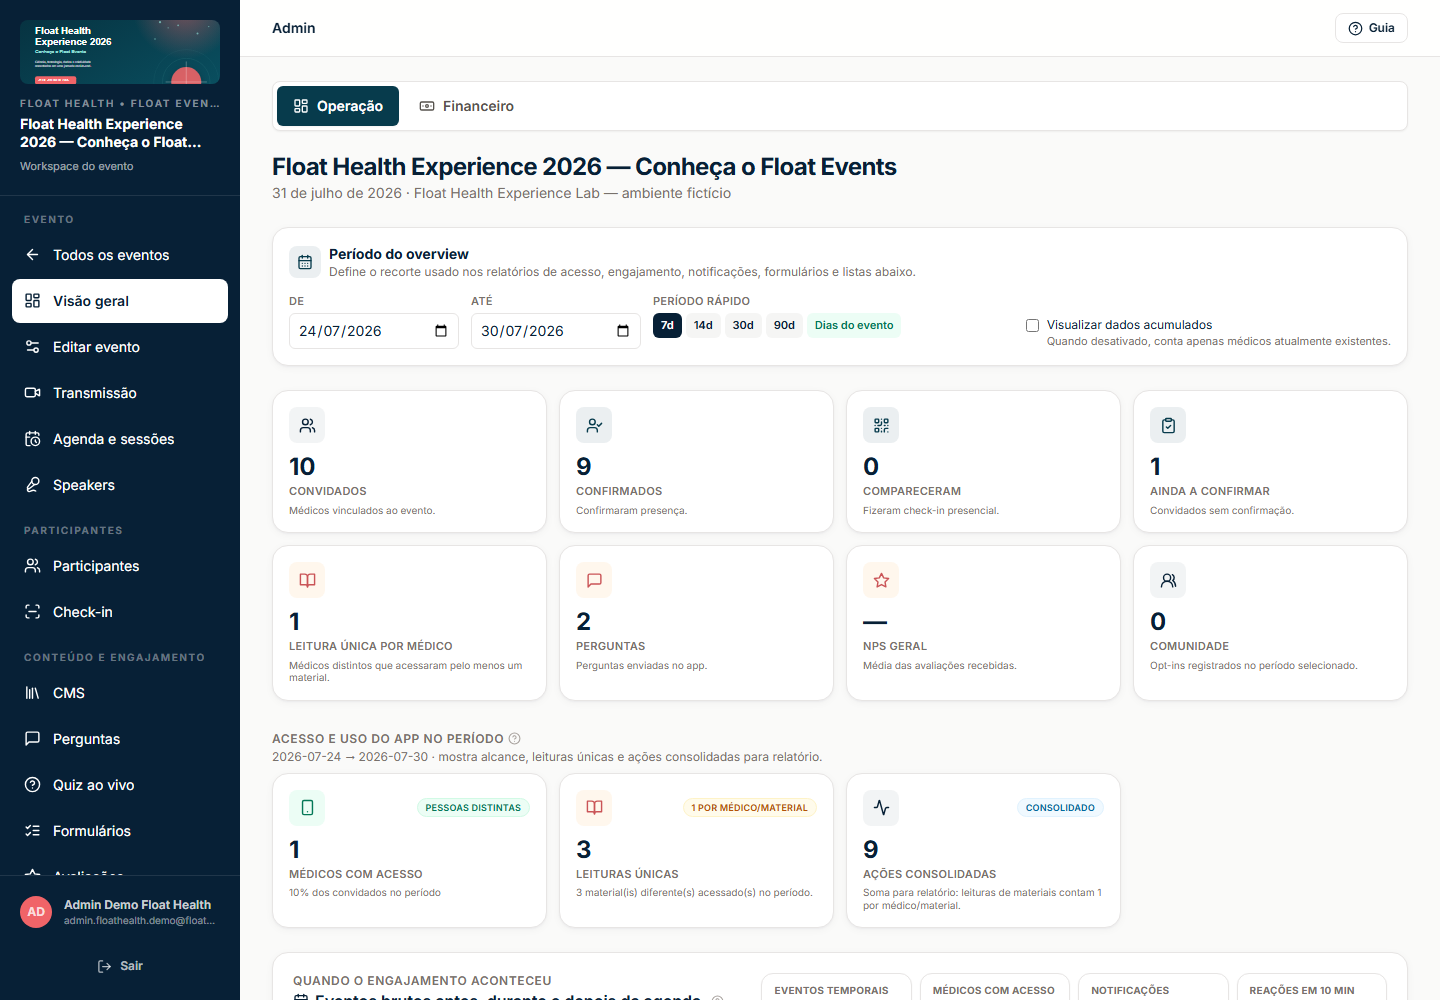The width and height of the screenshot is (1440, 1000).
Task: Click the ATÉ date field 30/07/2026
Action: coord(555,331)
